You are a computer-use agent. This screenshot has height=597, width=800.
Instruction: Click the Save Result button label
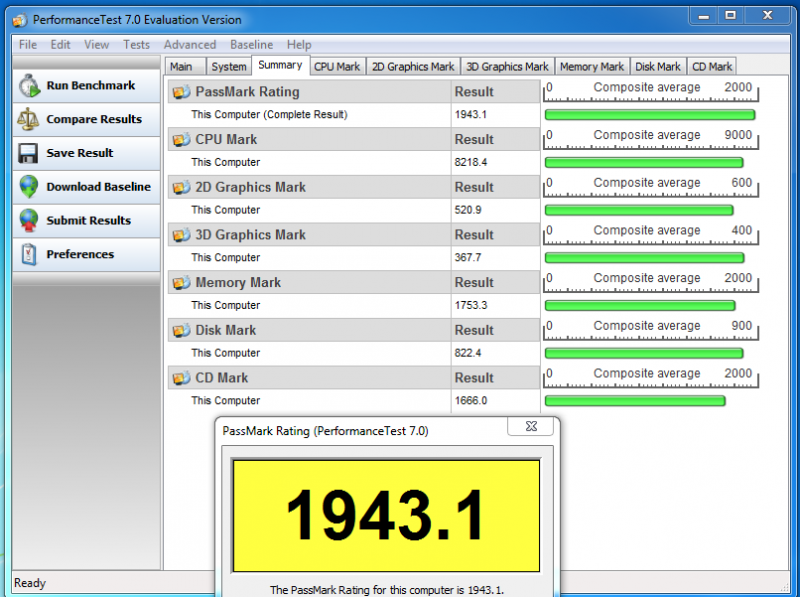pyautogui.click(x=80, y=153)
